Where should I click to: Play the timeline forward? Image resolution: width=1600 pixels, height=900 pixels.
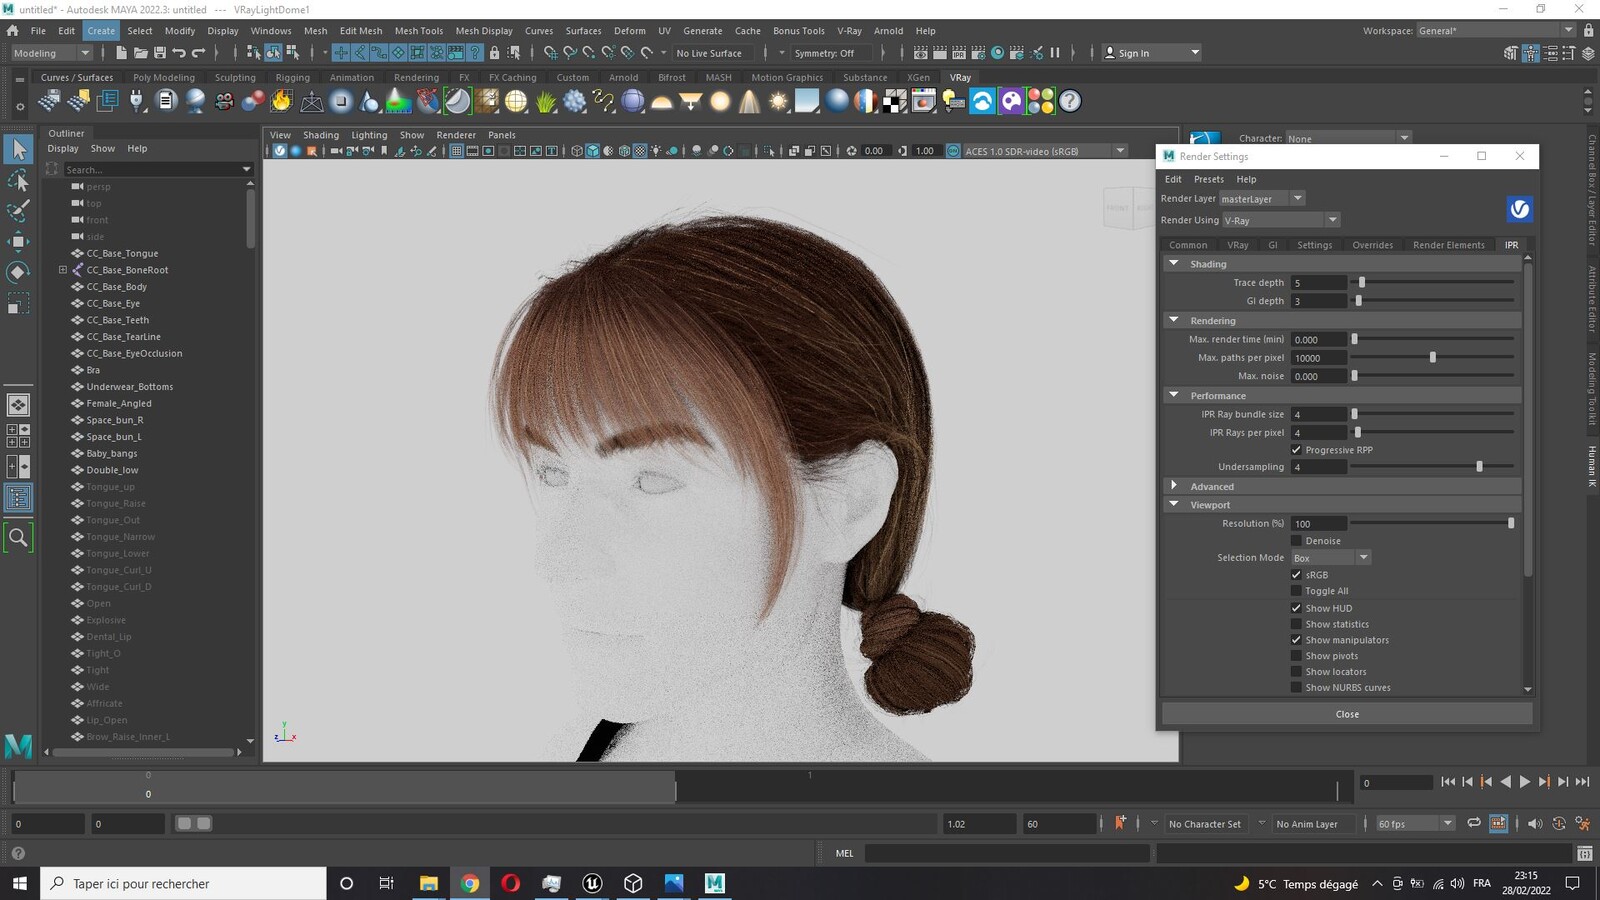[x=1524, y=782]
